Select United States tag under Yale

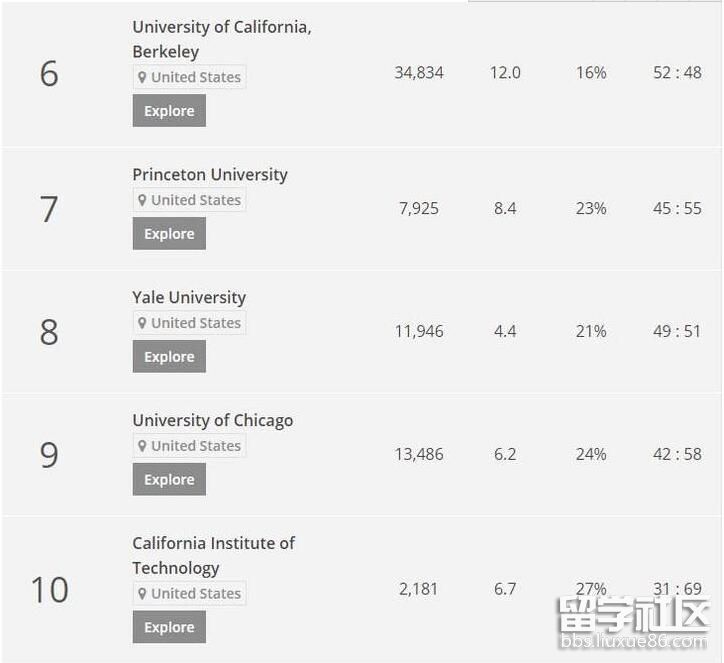(196, 323)
